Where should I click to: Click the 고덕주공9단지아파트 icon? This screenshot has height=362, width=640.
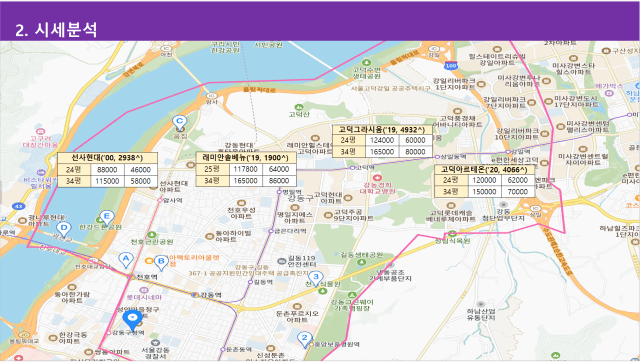tap(328, 215)
